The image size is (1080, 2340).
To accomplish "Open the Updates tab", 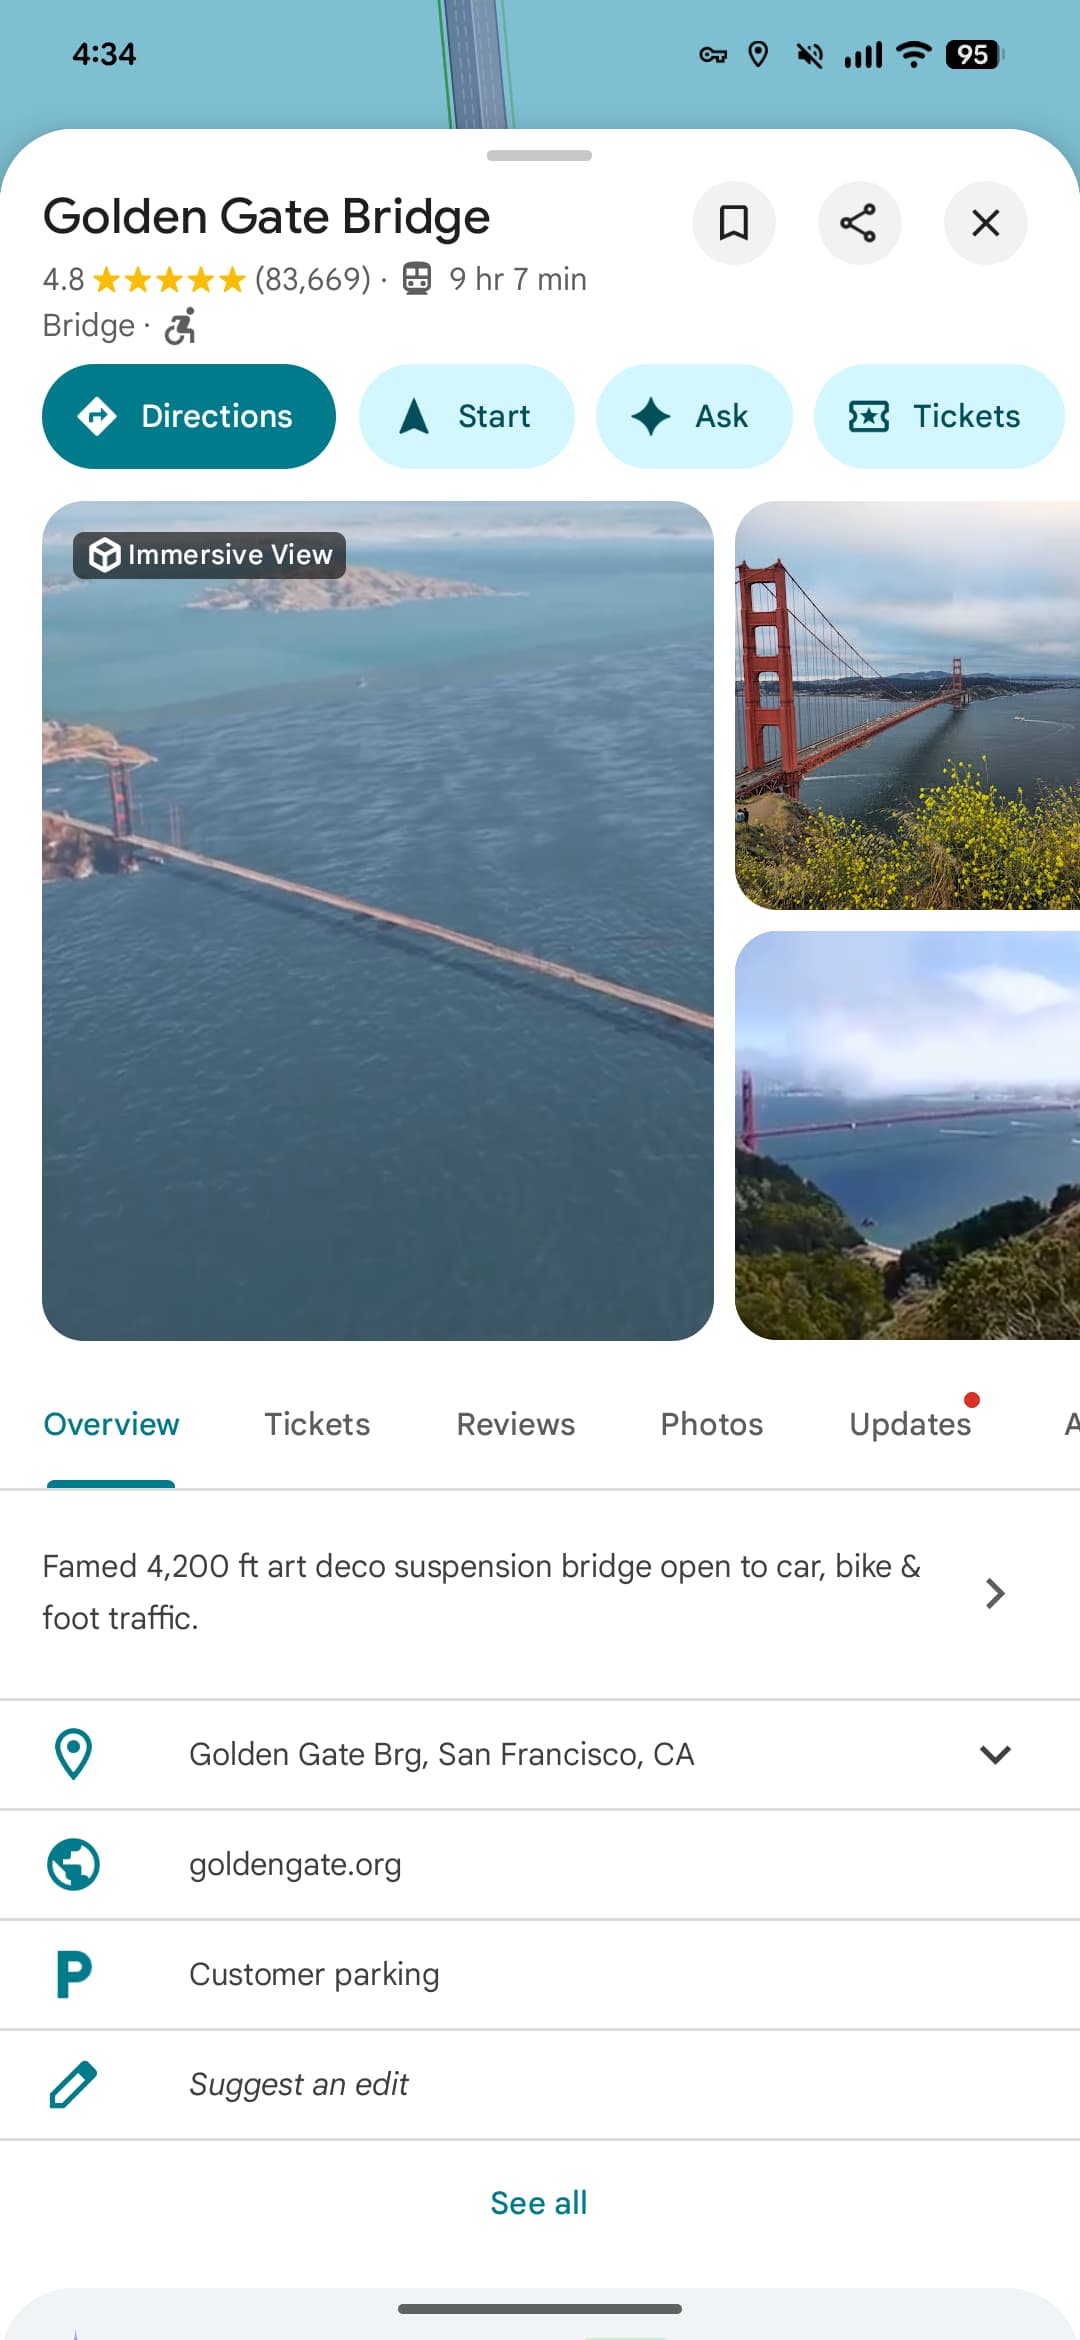I will pos(910,1424).
